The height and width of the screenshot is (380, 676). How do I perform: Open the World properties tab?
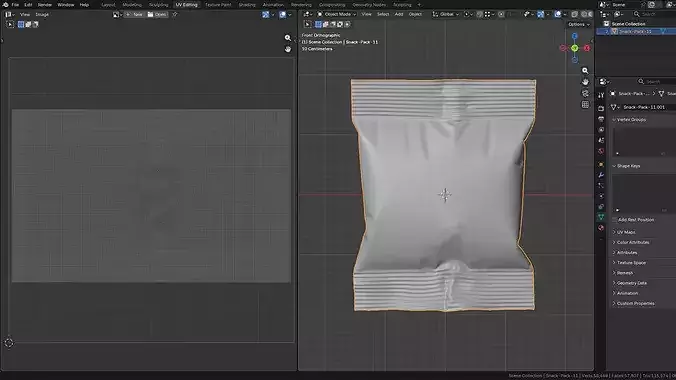click(x=601, y=151)
